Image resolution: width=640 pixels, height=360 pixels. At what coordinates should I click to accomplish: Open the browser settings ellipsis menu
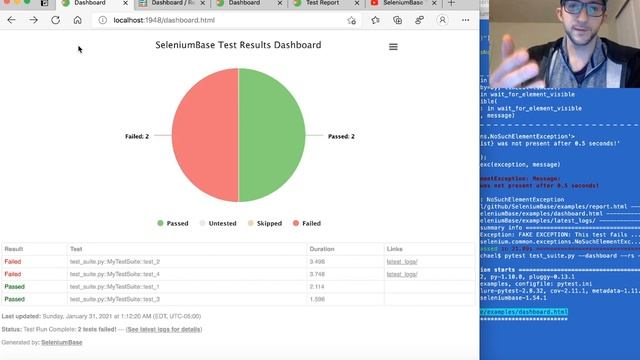[466, 20]
